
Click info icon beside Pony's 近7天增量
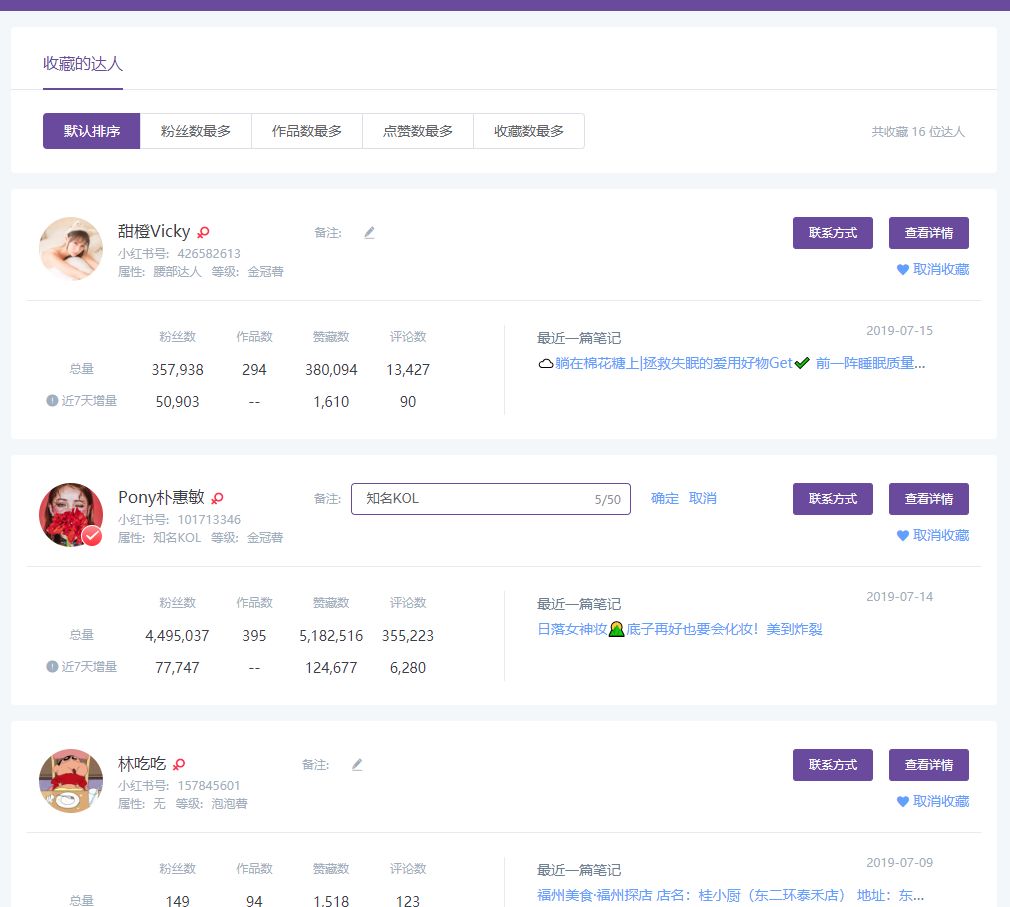(x=52, y=667)
